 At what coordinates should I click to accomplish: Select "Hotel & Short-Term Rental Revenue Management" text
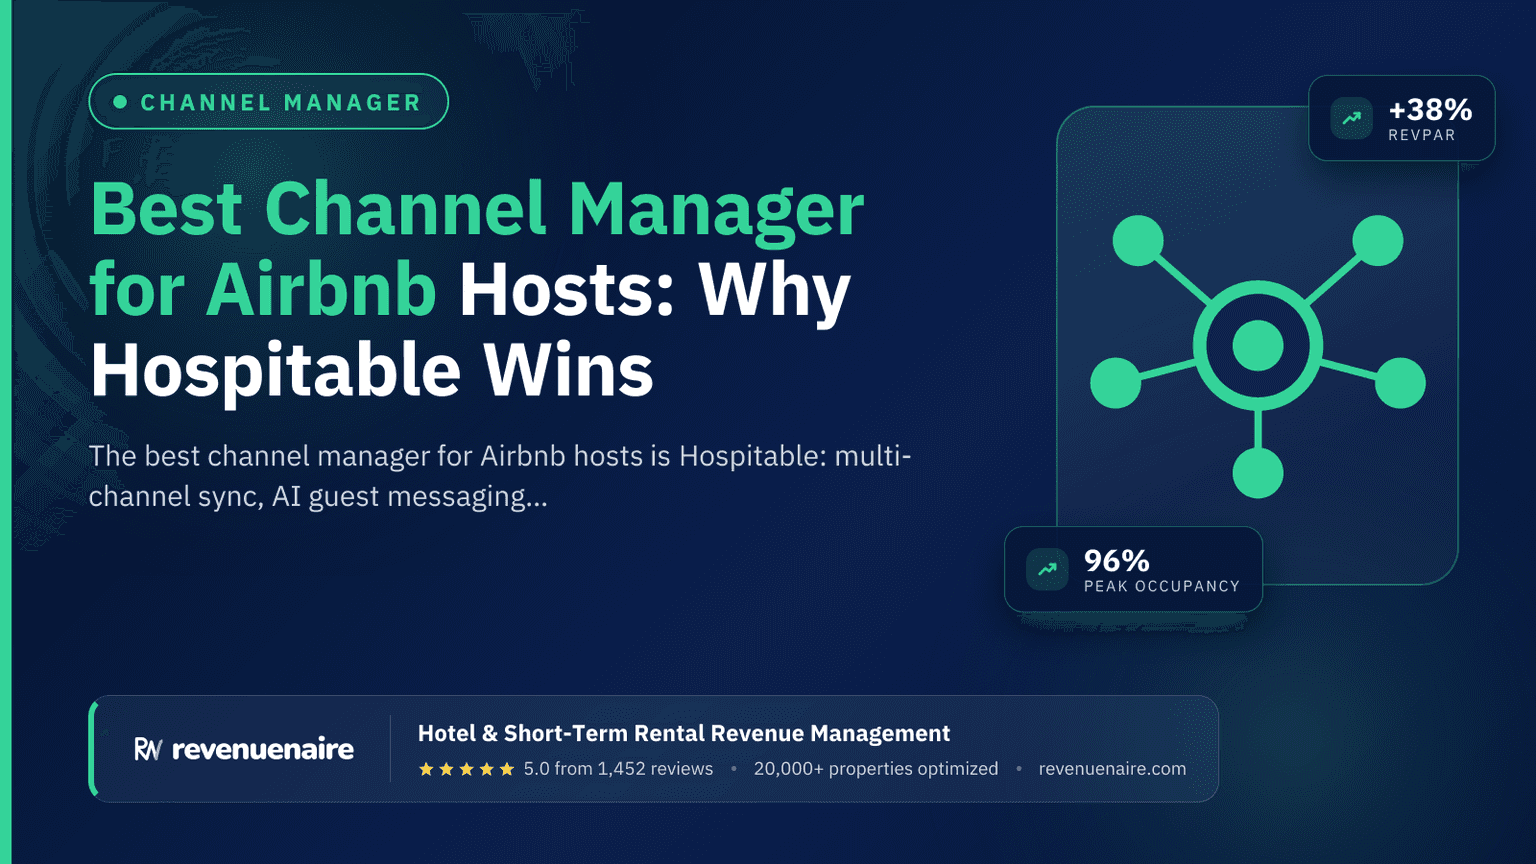tap(684, 733)
